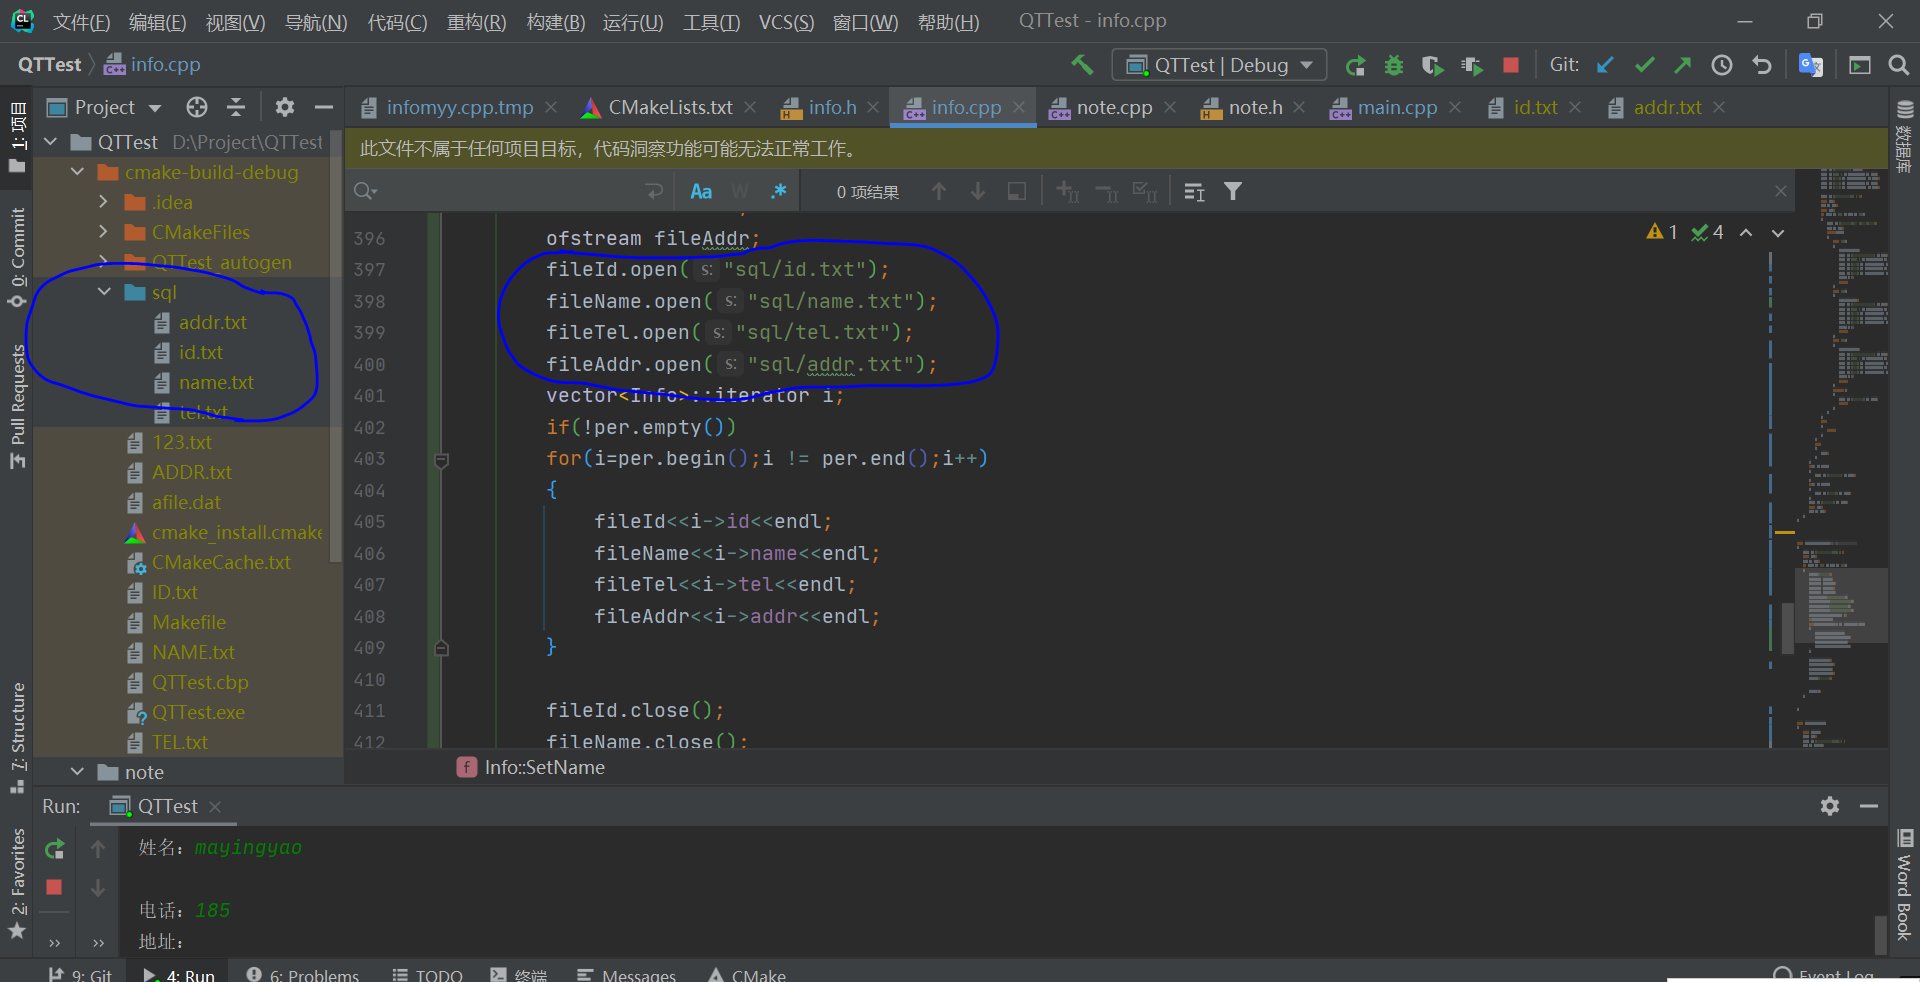
Task: Click into the find search input field
Action: [x=510, y=192]
